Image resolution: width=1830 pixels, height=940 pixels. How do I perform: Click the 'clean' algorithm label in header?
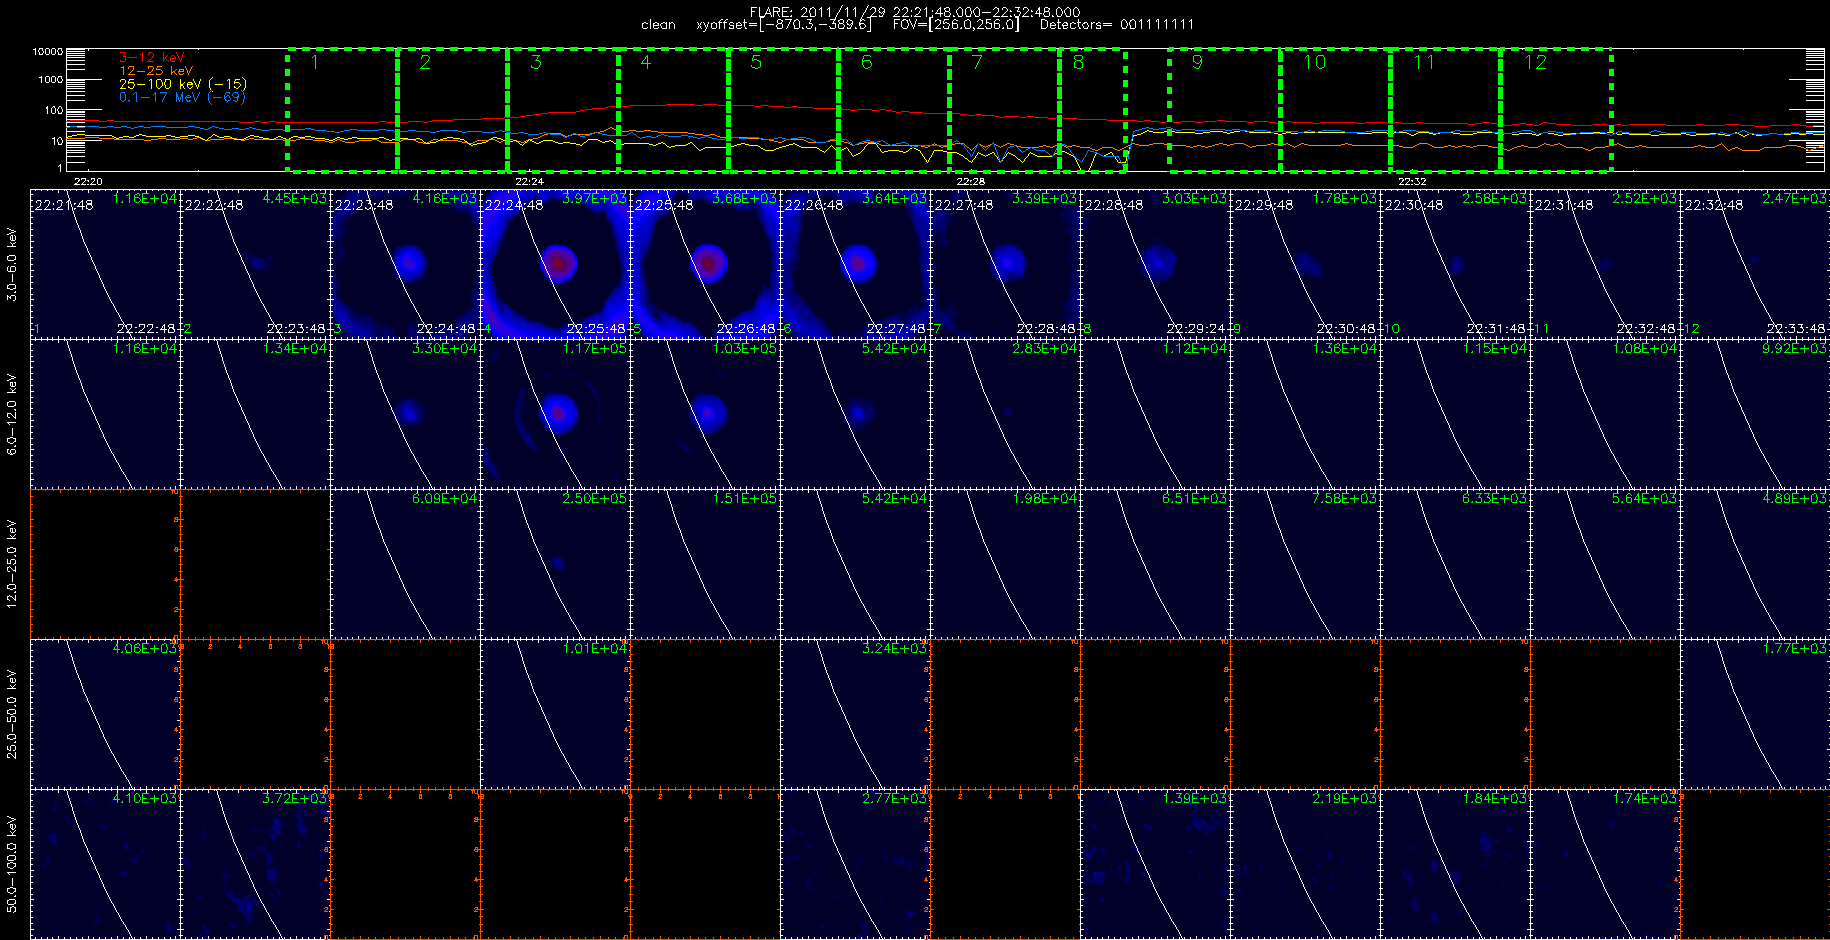coord(658,24)
